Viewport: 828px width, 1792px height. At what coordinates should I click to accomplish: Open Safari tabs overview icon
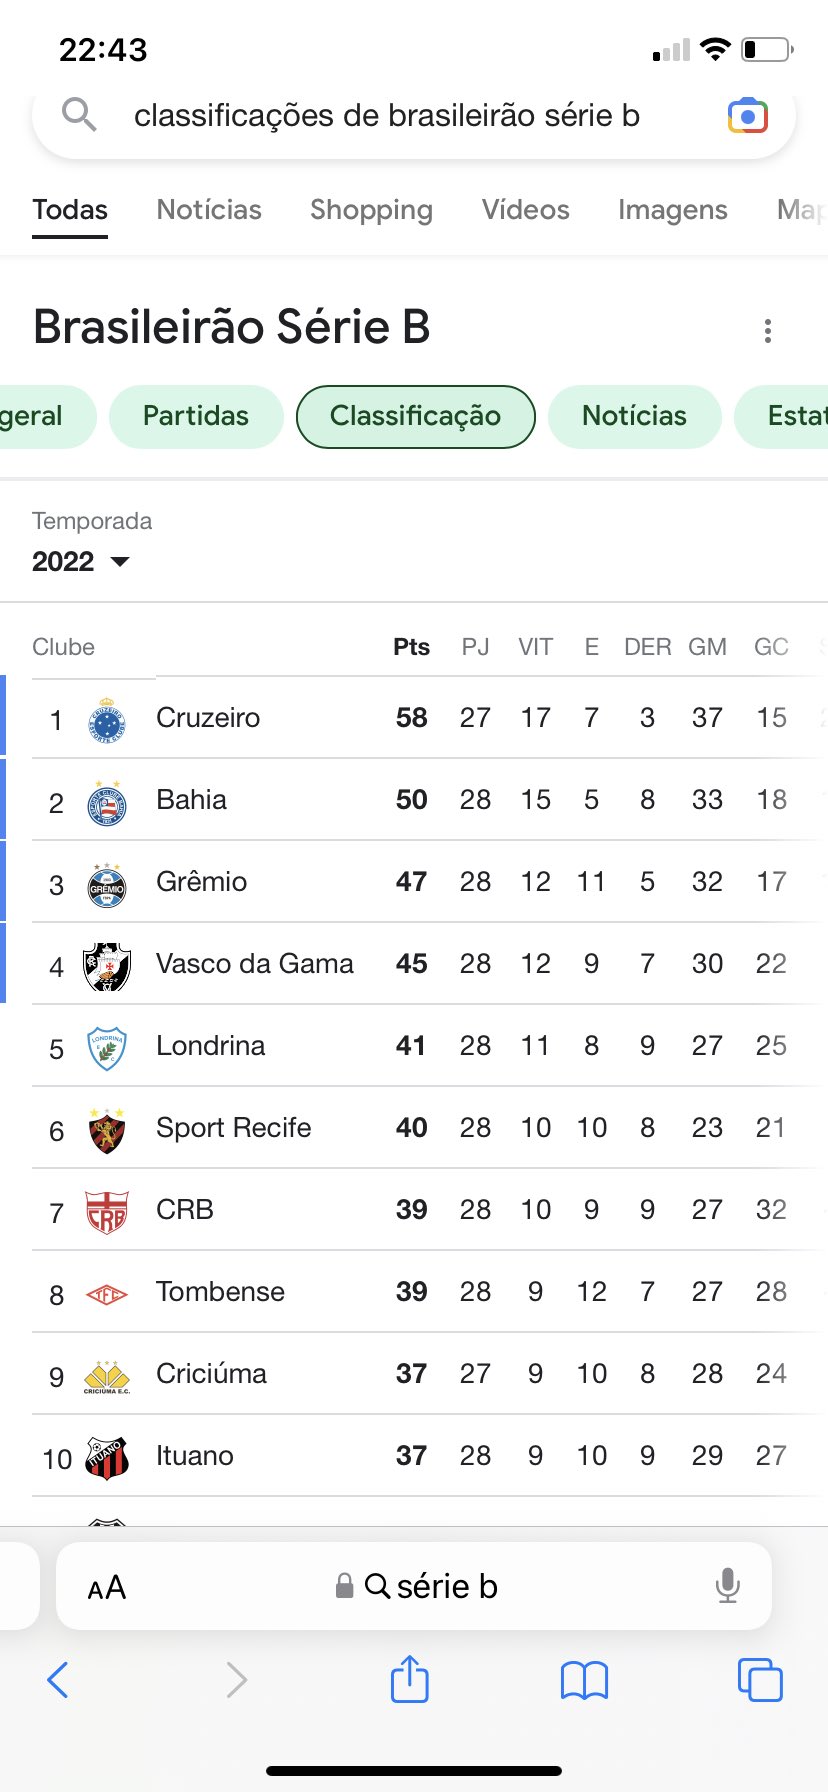tap(759, 1679)
